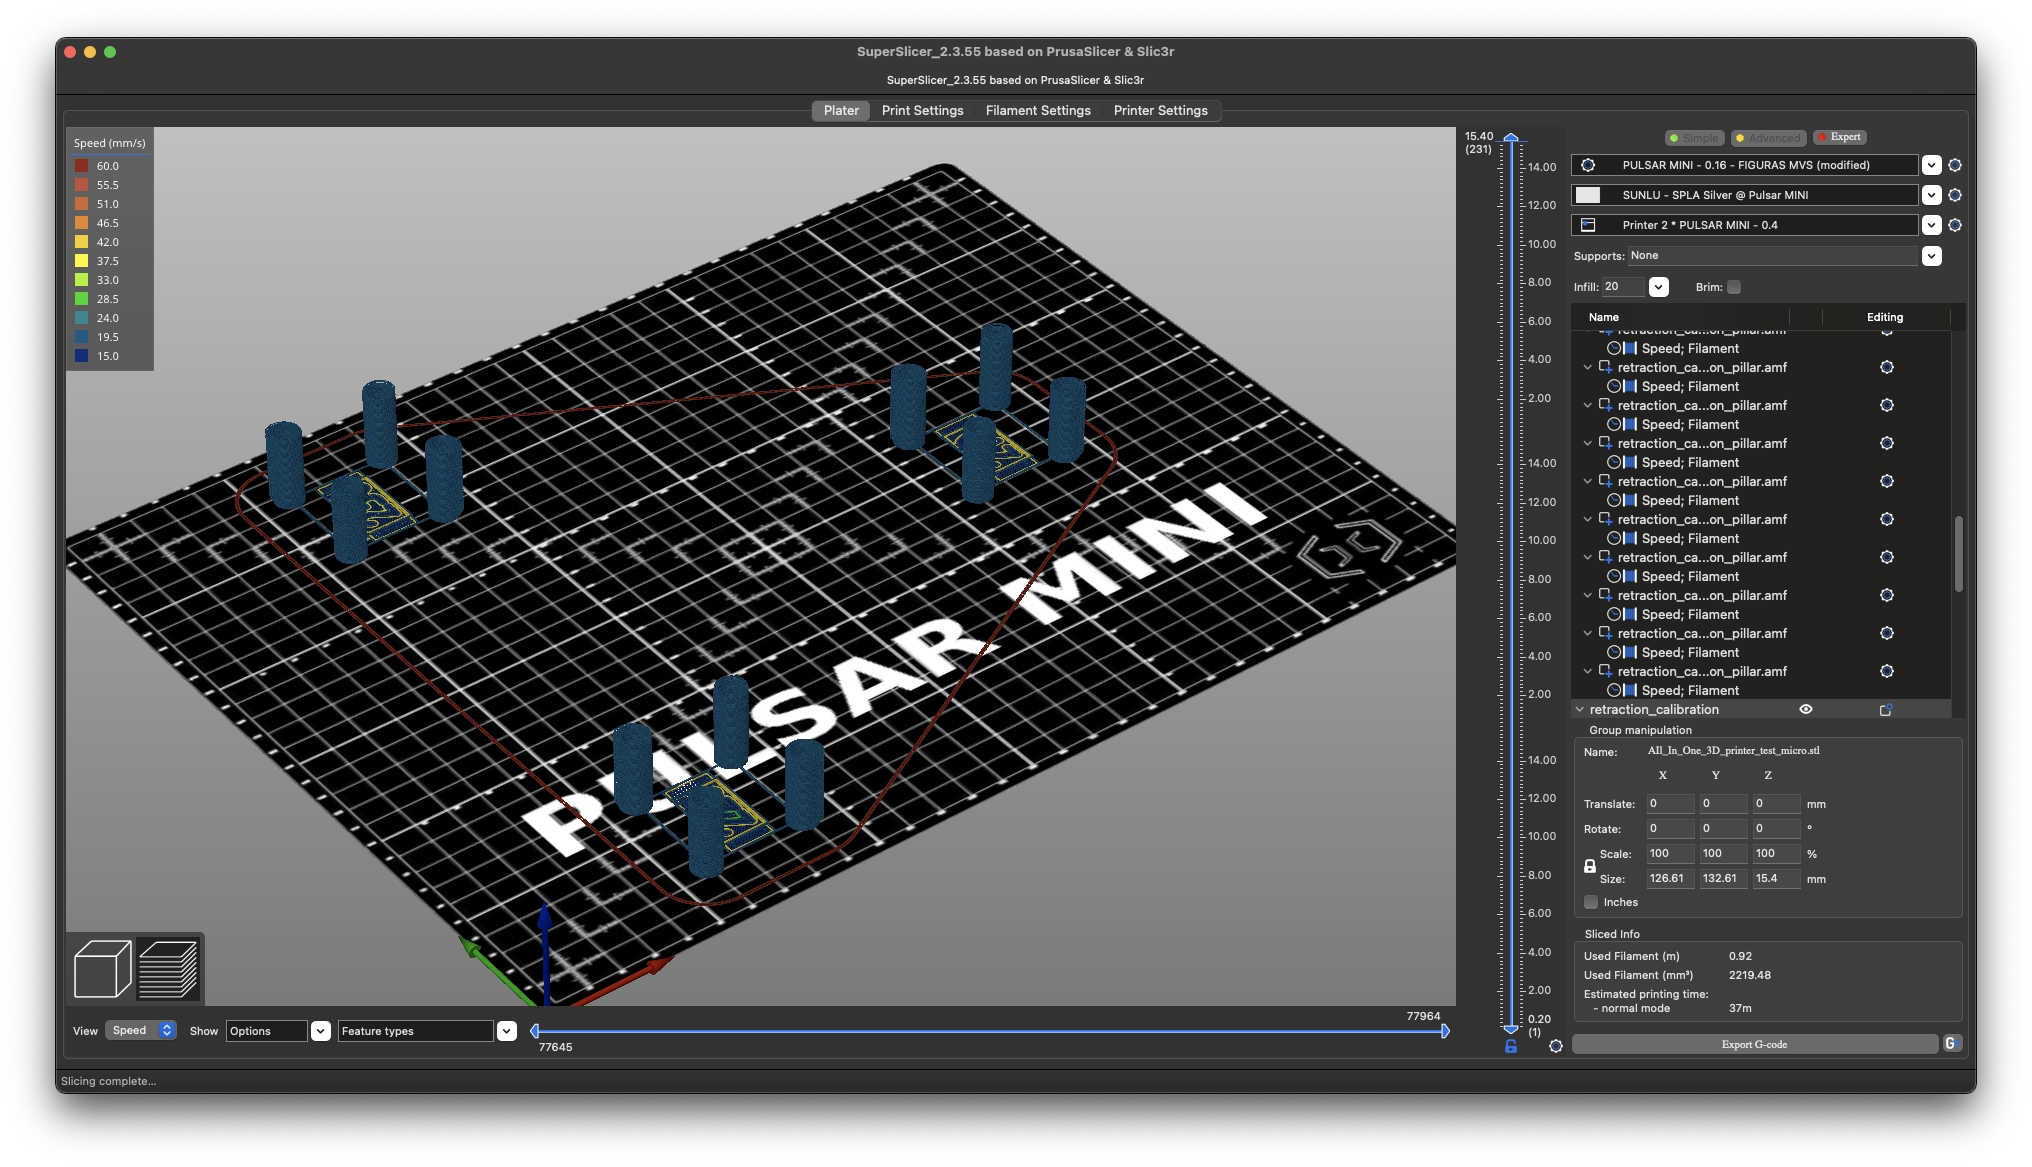This screenshot has height=1167, width=2032.
Task: Click white filament color swatch
Action: click(x=1588, y=195)
